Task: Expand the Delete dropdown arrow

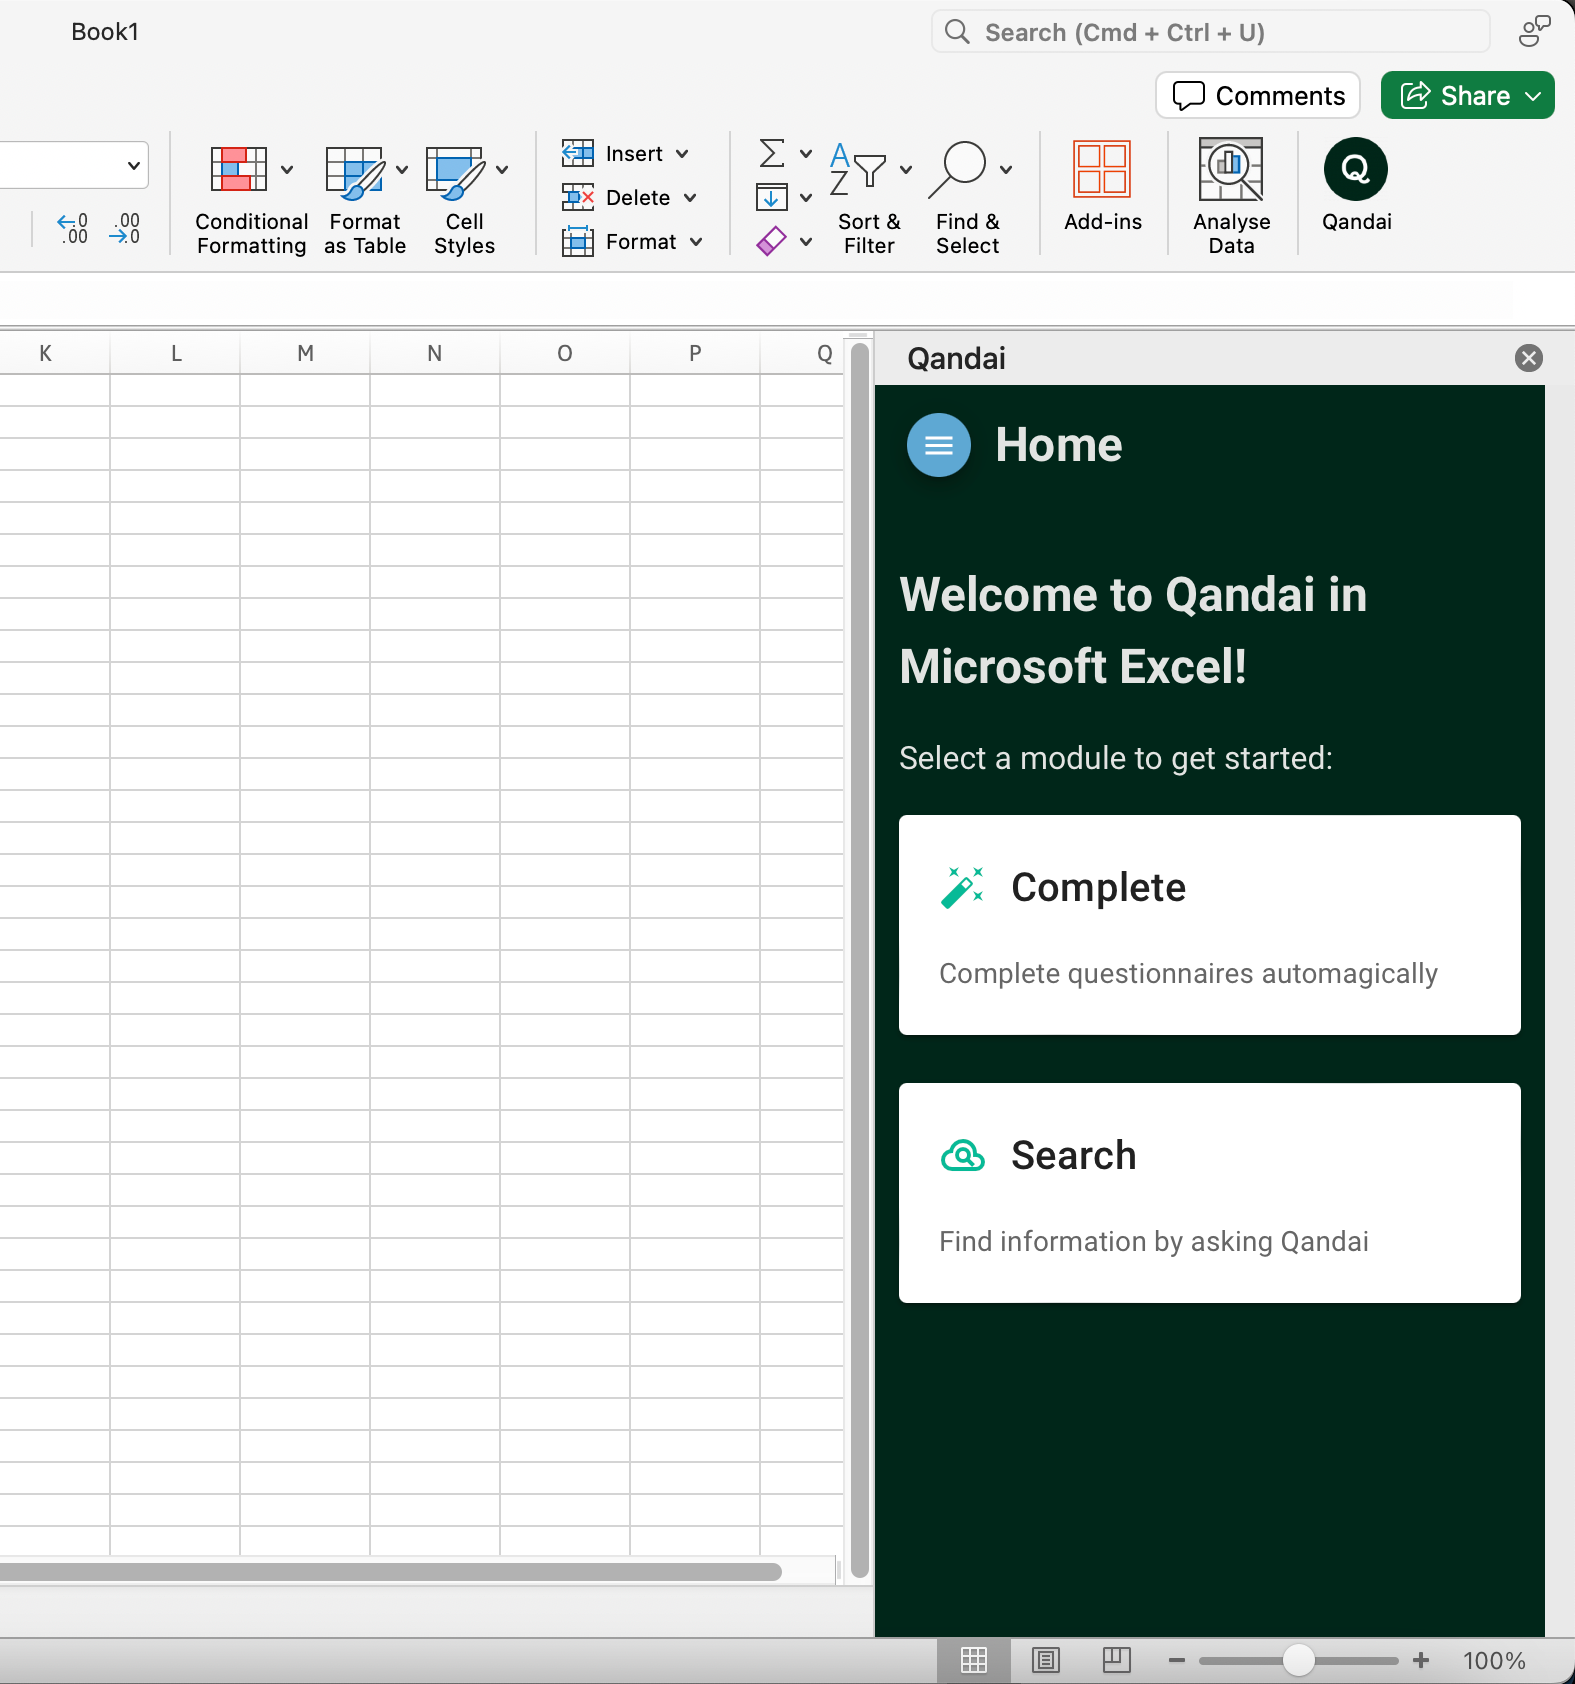Action: coord(690,198)
